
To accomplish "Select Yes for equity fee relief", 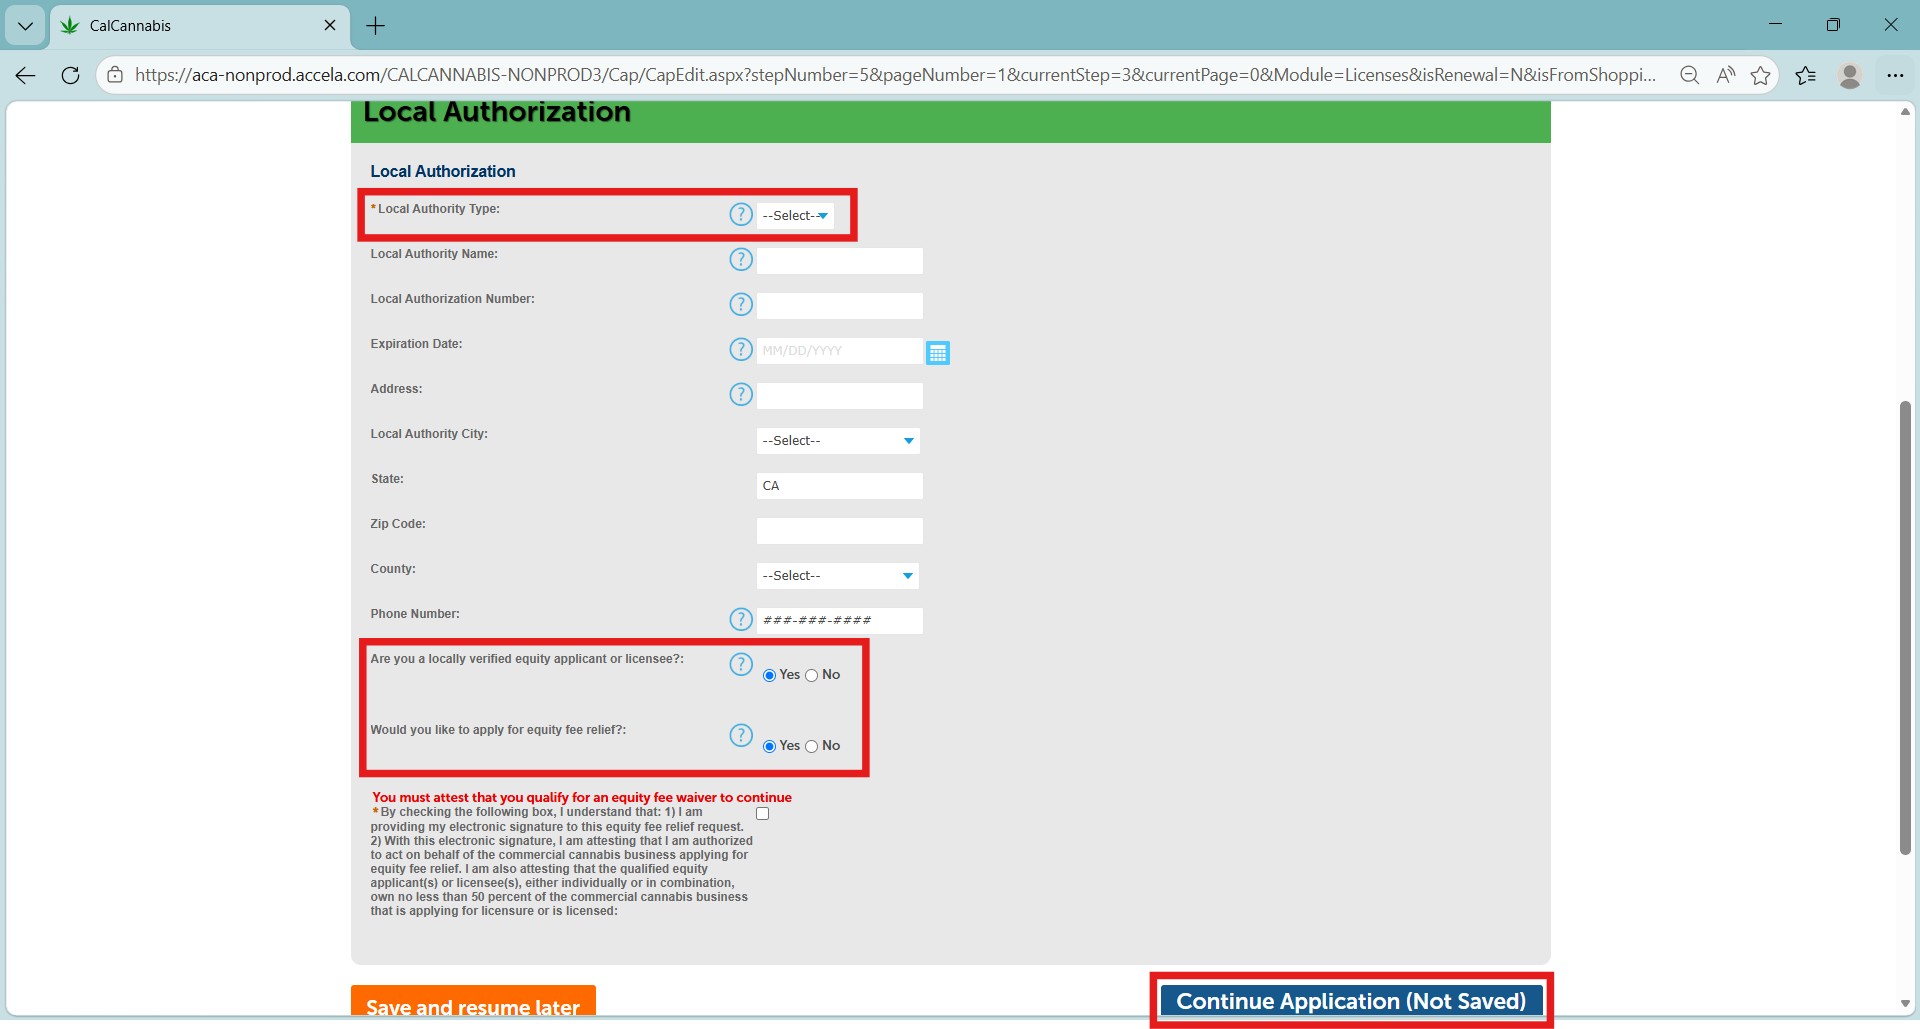I will tap(769, 747).
